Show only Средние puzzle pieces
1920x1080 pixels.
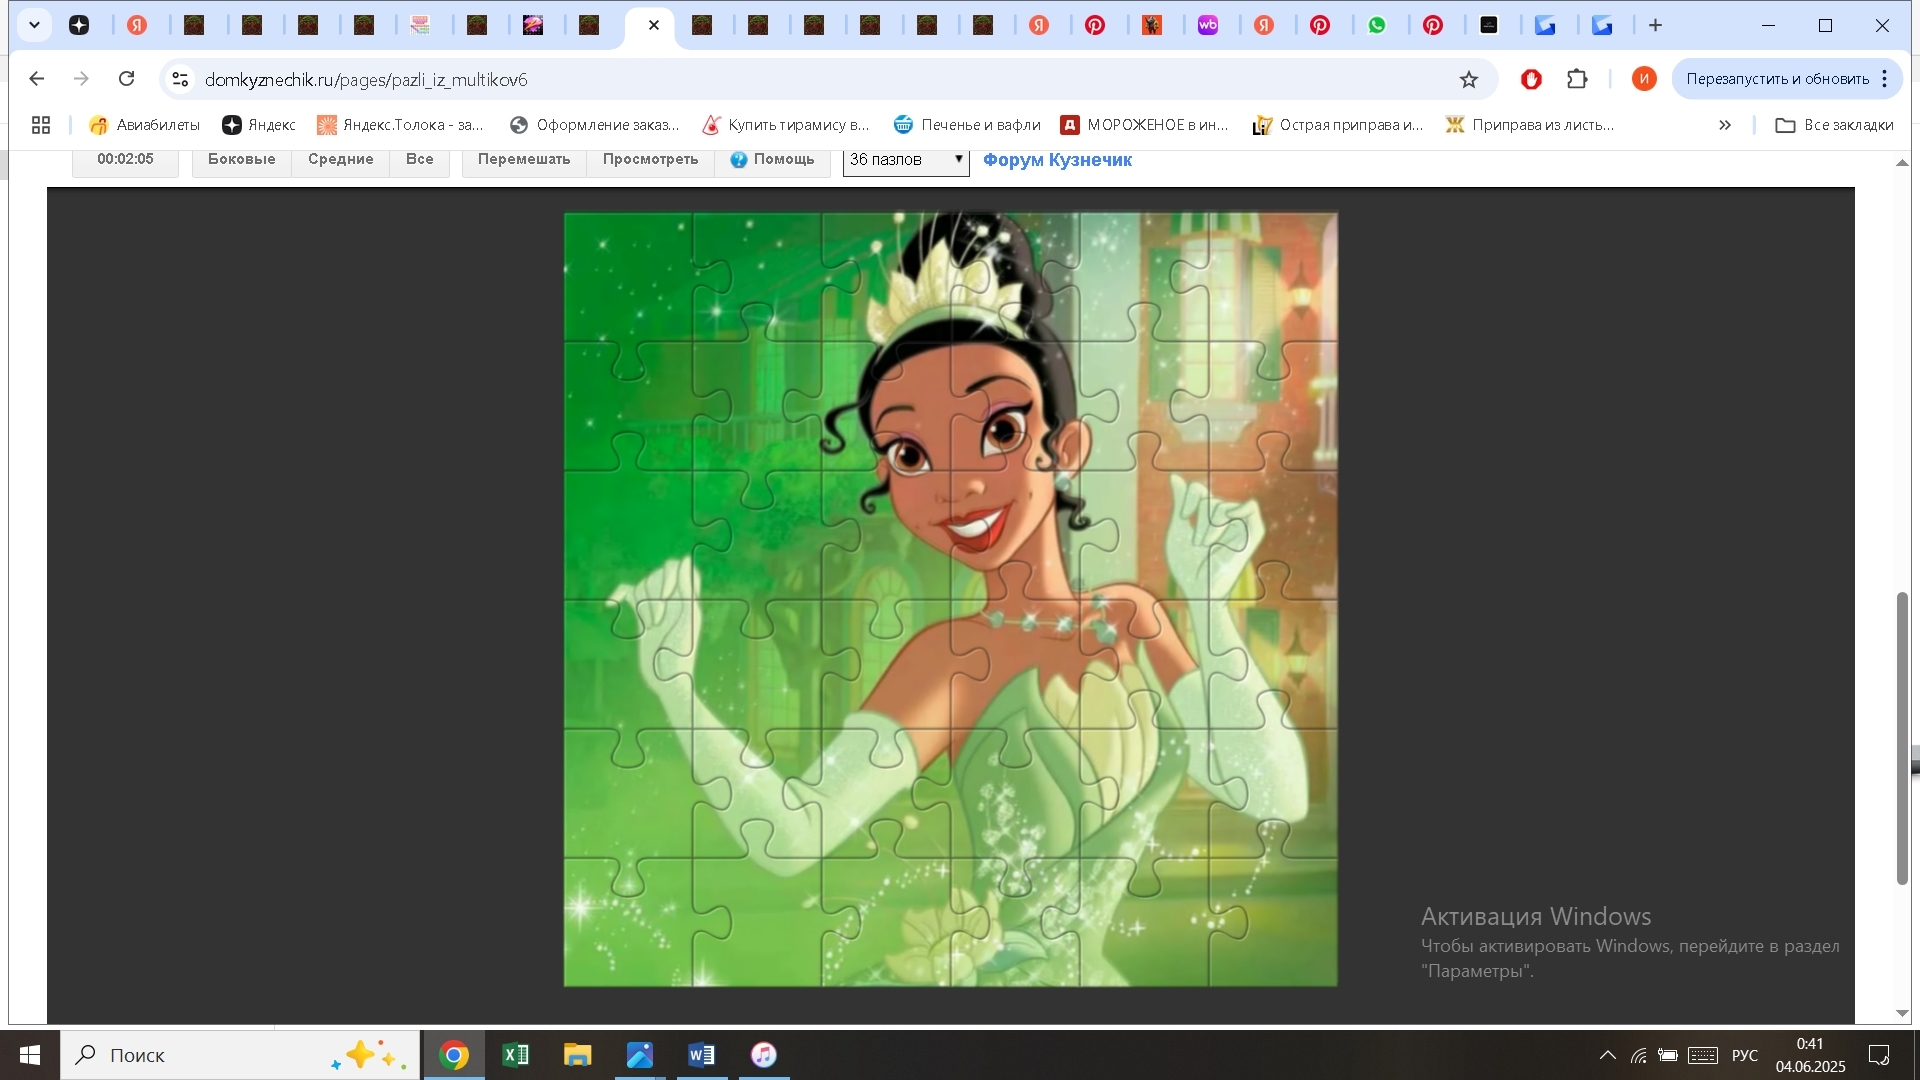tap(340, 160)
